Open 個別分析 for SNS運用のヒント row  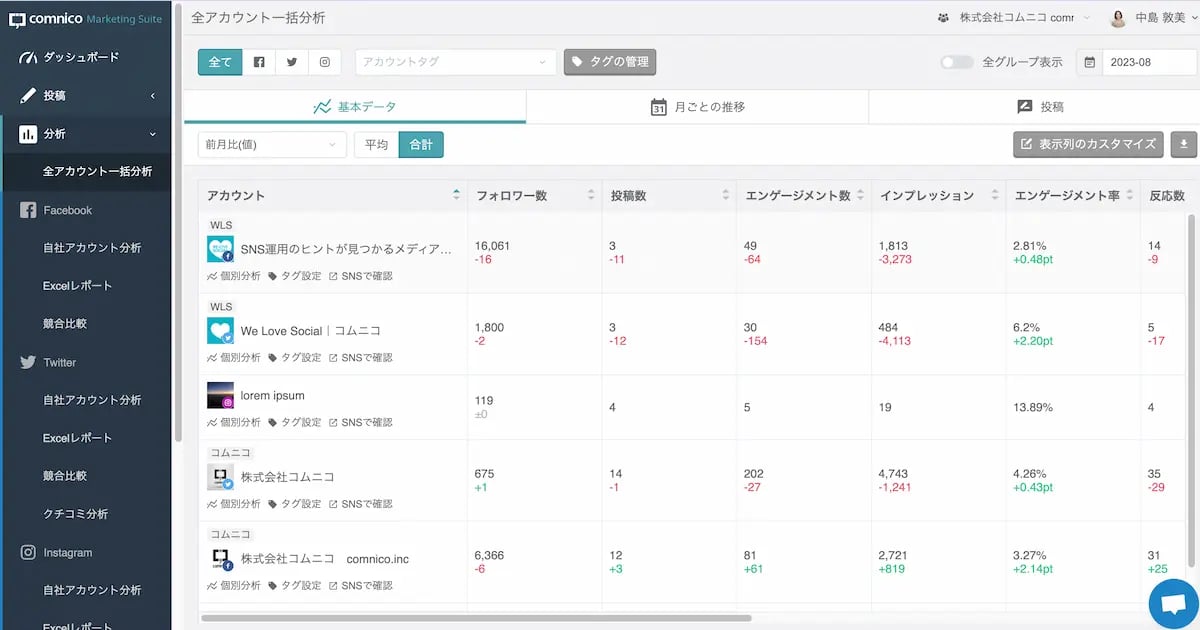[x=234, y=275]
